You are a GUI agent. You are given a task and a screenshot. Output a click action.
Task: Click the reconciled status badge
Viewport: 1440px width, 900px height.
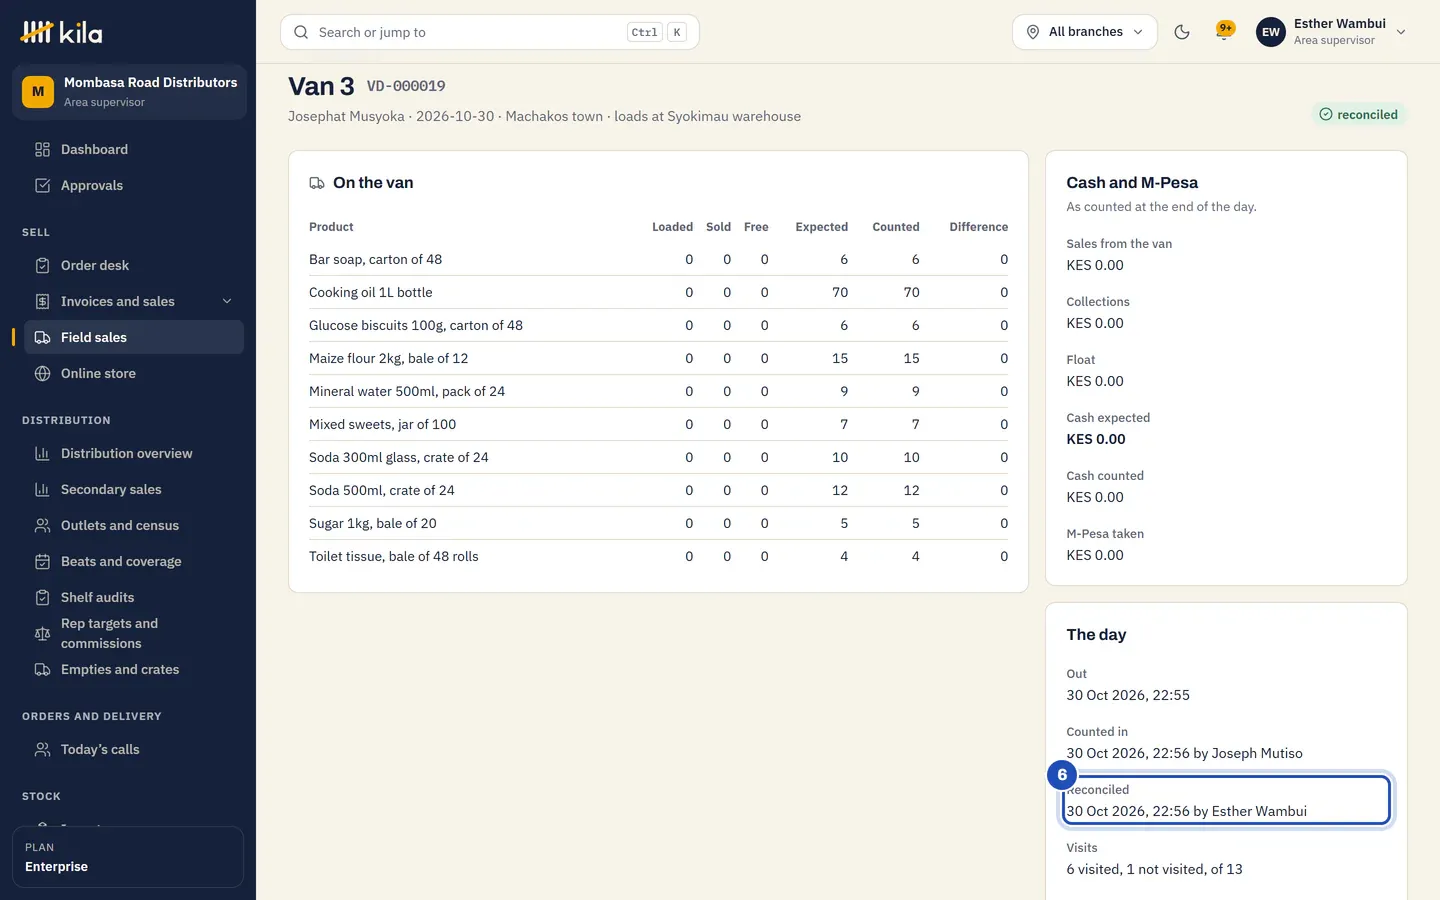pyautogui.click(x=1358, y=115)
